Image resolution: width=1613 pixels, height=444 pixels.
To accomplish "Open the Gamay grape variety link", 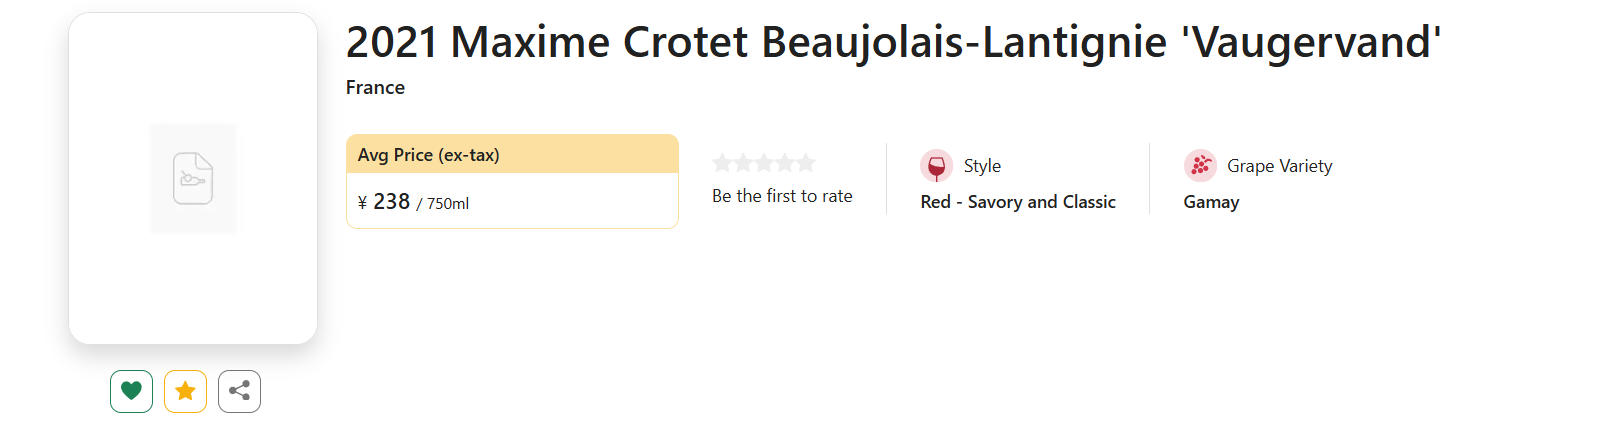I will pos(1211,202).
